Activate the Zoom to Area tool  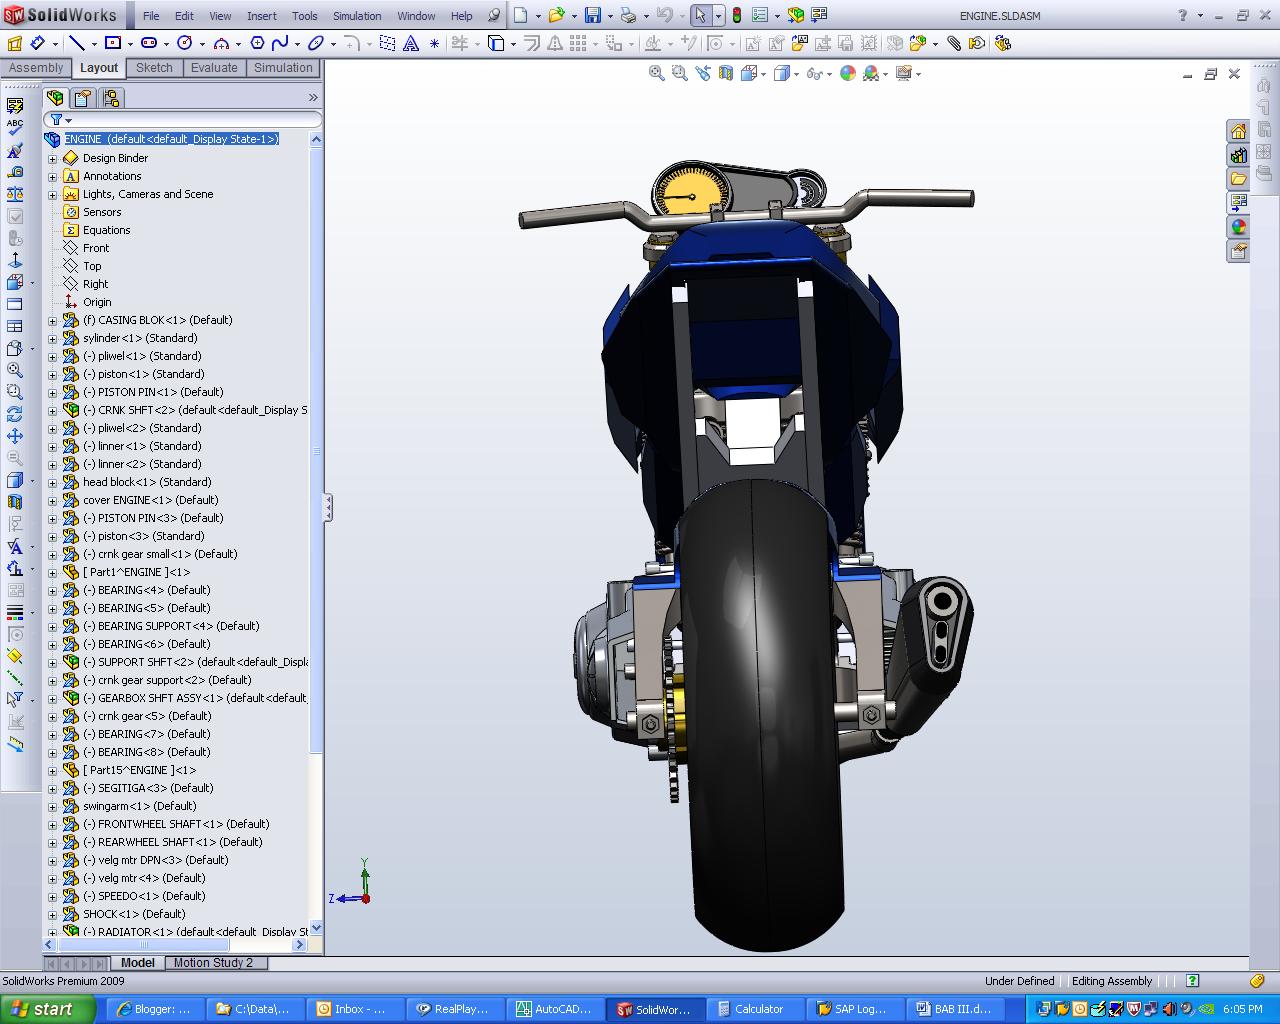[679, 73]
